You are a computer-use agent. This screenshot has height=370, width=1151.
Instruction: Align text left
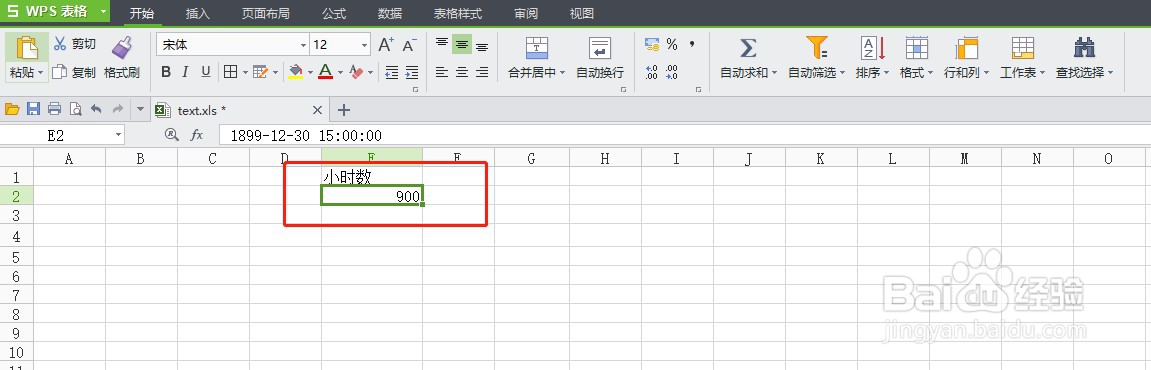click(x=441, y=72)
